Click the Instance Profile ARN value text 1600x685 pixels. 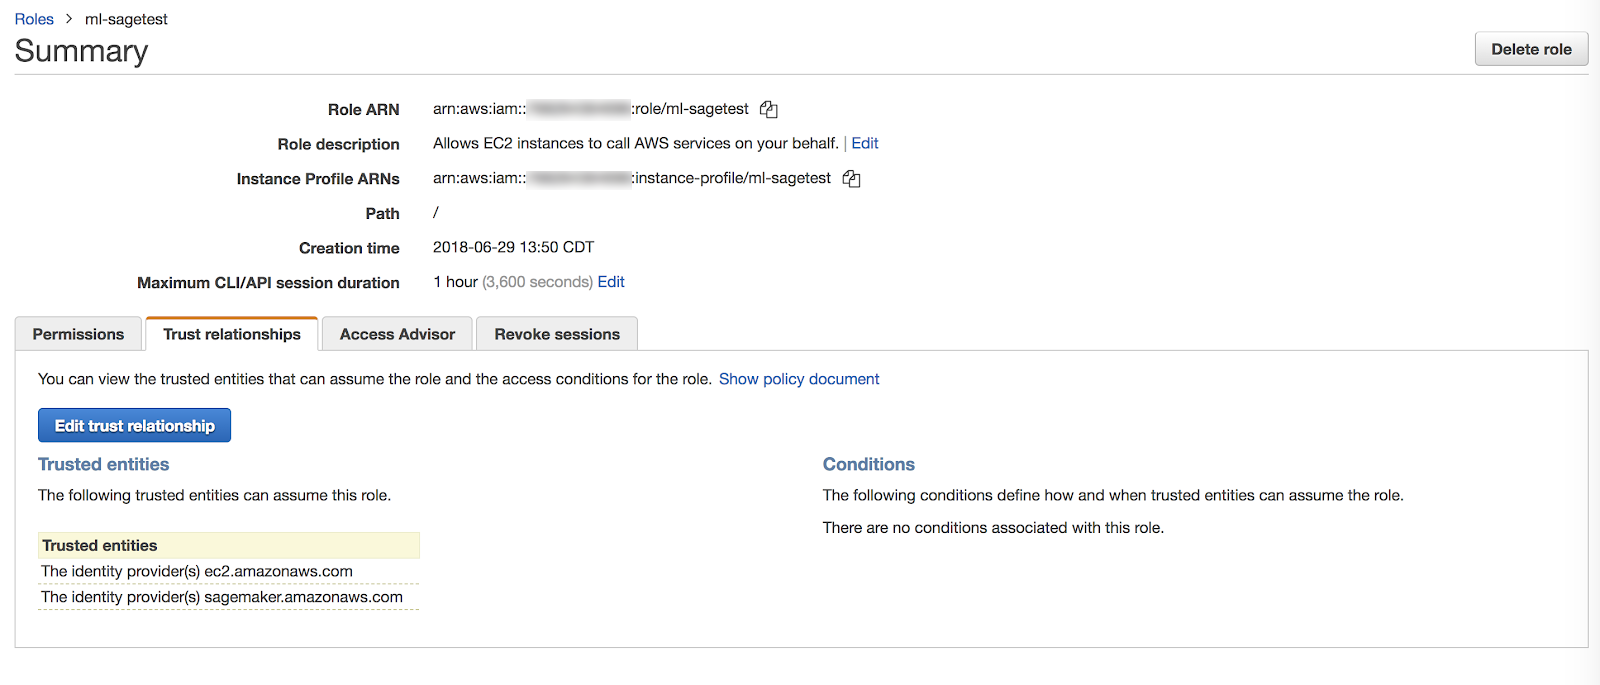point(631,178)
